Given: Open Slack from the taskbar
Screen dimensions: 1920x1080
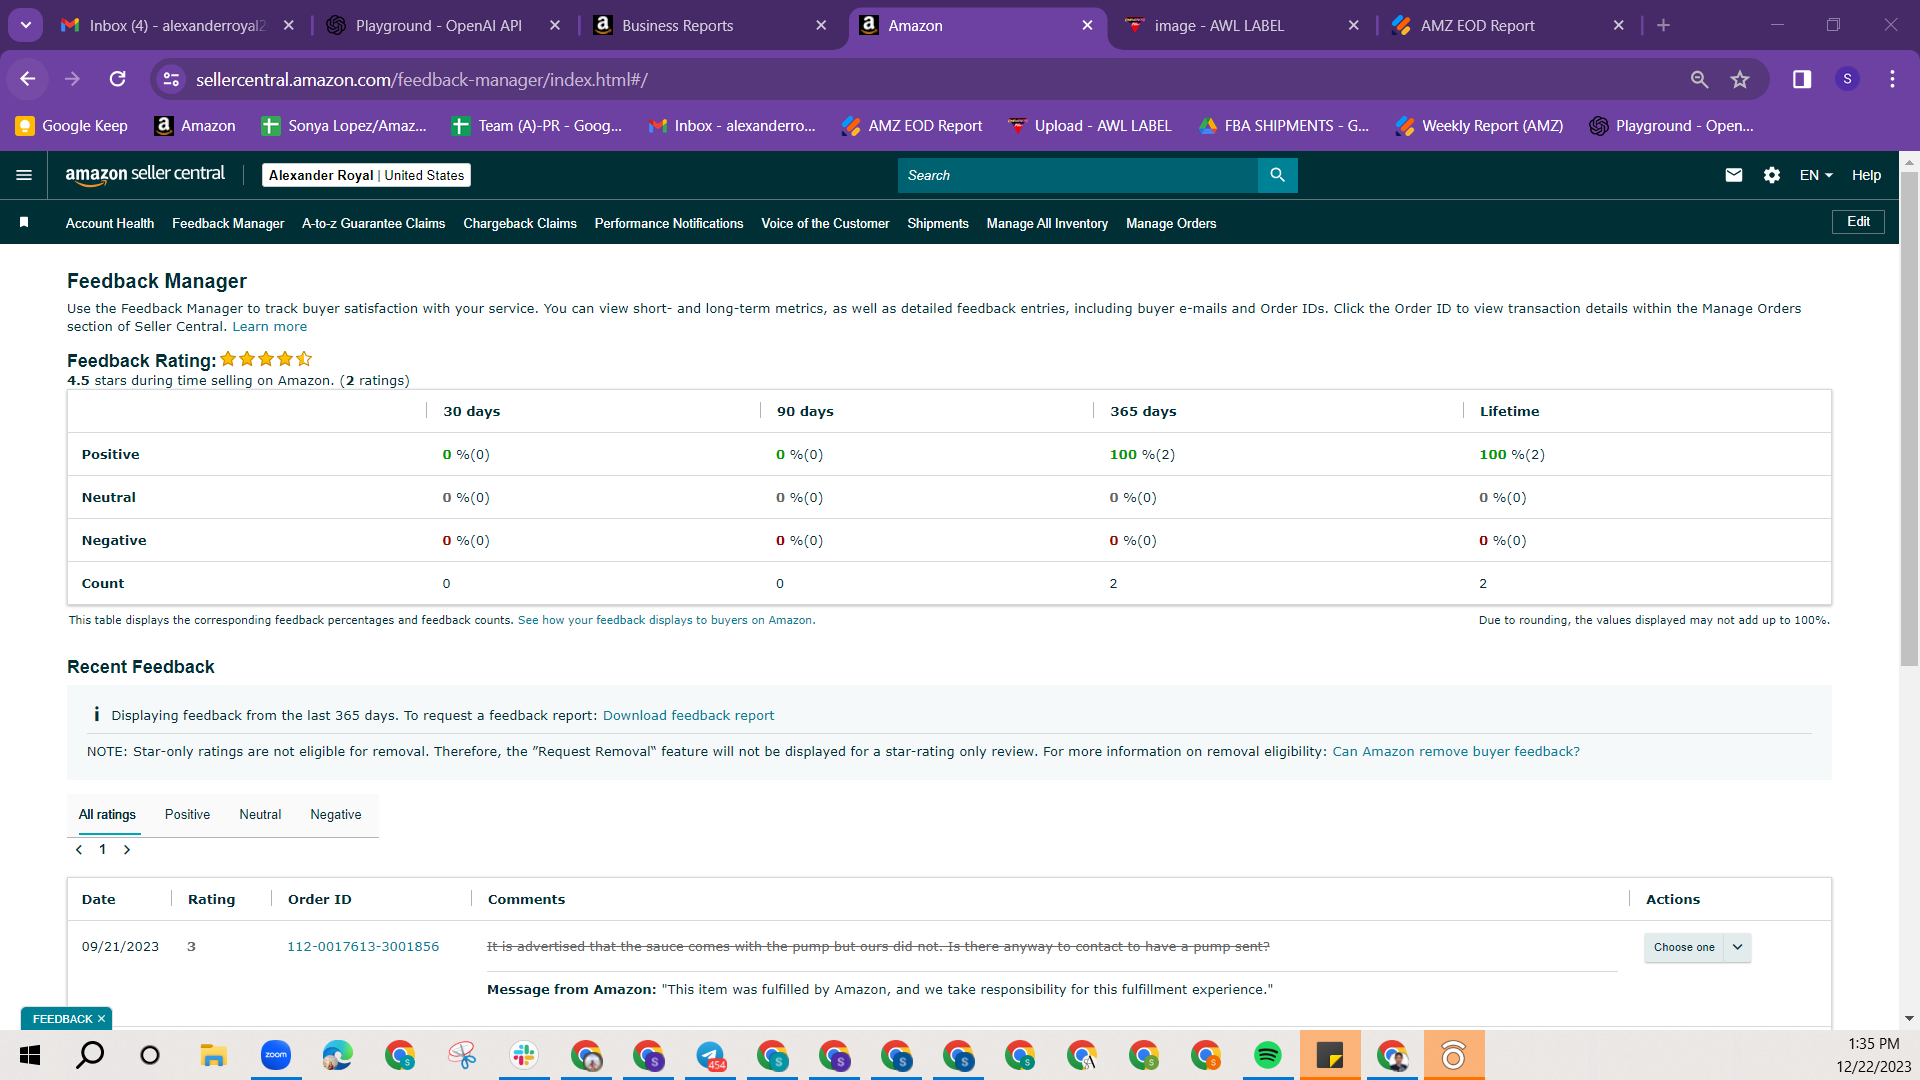Looking at the screenshot, I should pyautogui.click(x=524, y=1055).
